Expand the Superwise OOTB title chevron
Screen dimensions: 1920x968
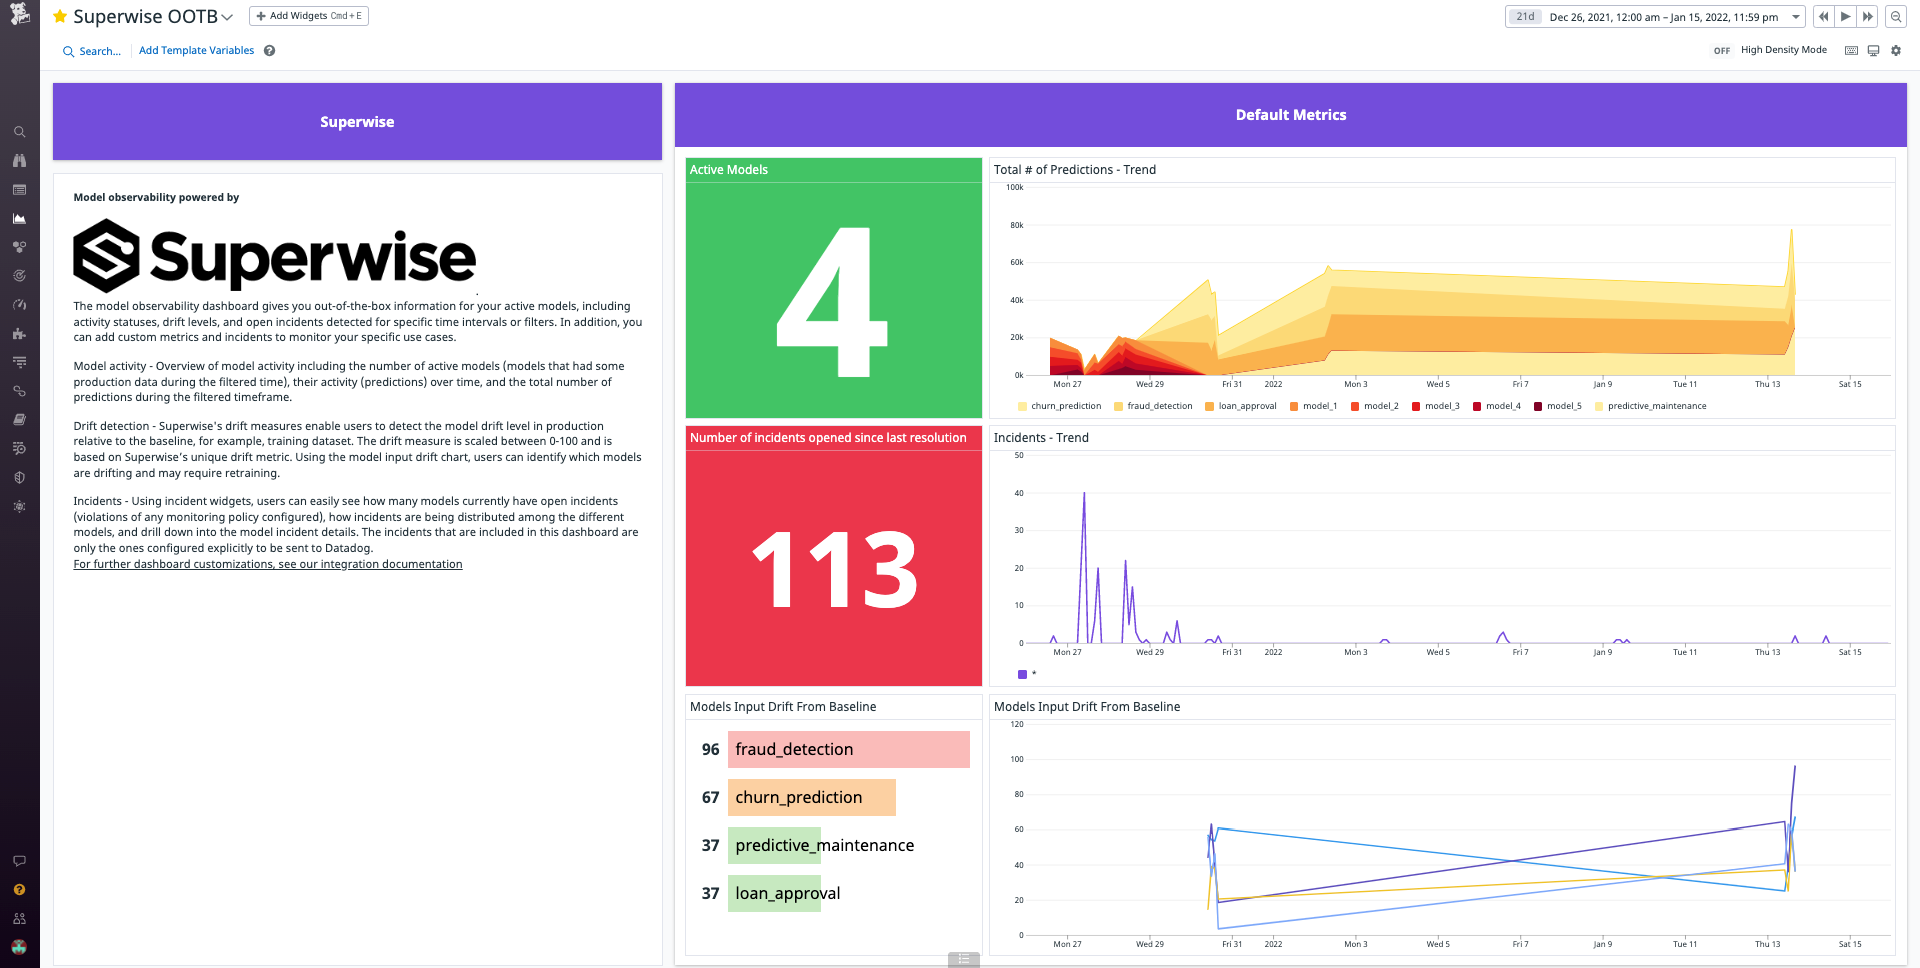227,16
